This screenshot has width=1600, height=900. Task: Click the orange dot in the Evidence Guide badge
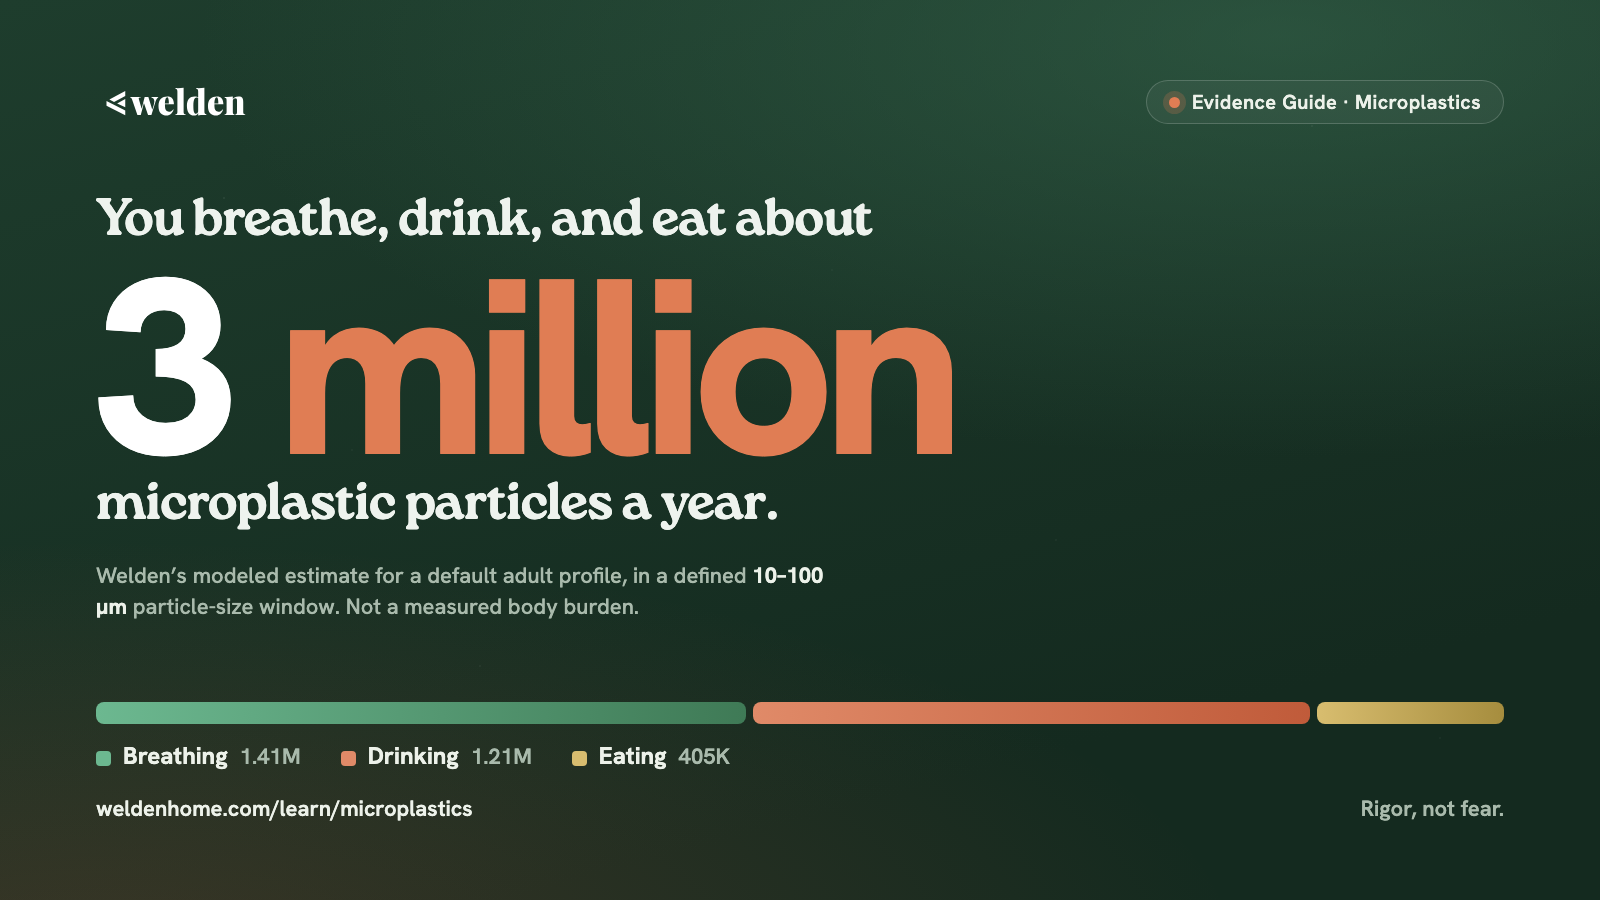pyautogui.click(x=1174, y=102)
